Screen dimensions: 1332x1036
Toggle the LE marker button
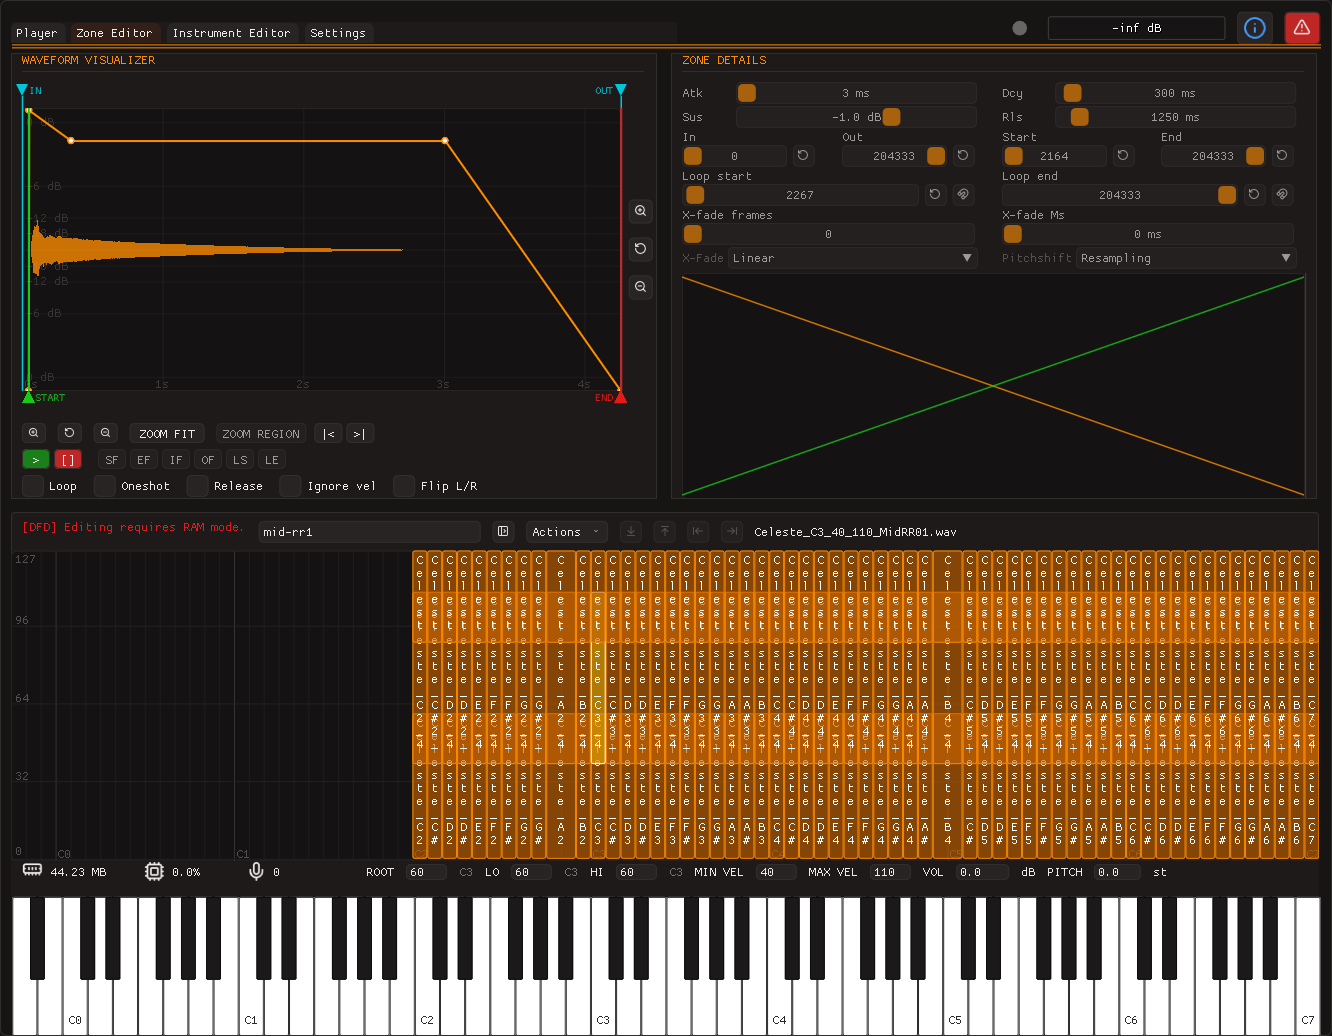[x=272, y=460]
